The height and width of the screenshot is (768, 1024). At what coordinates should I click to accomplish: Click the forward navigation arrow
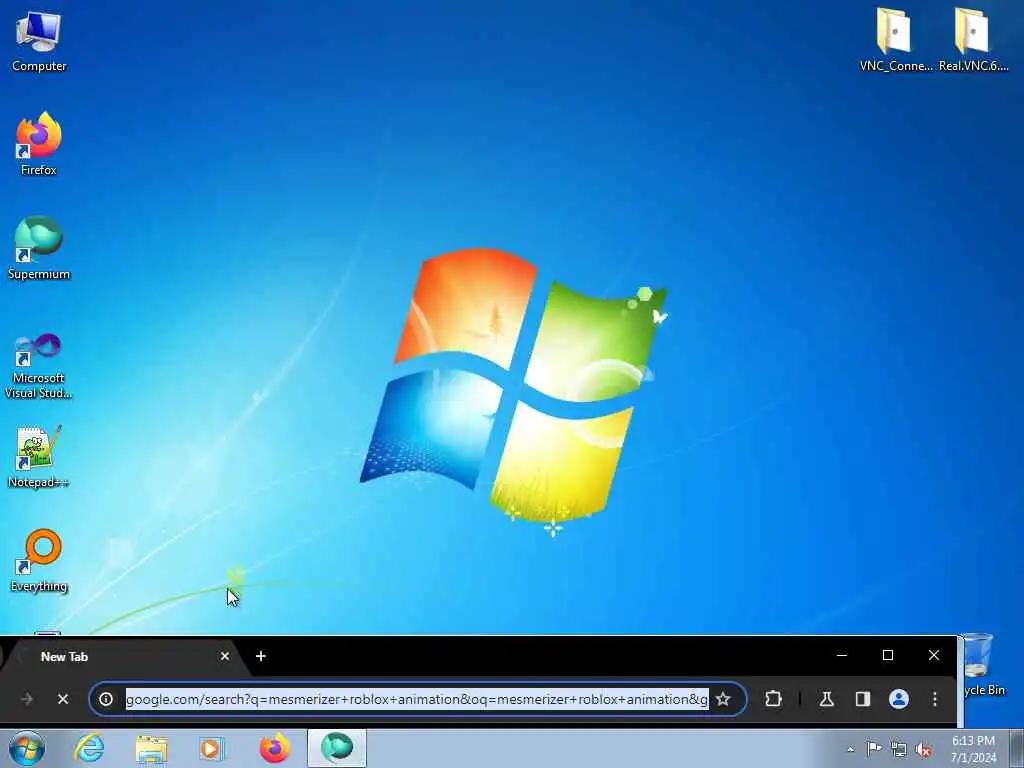pos(27,699)
